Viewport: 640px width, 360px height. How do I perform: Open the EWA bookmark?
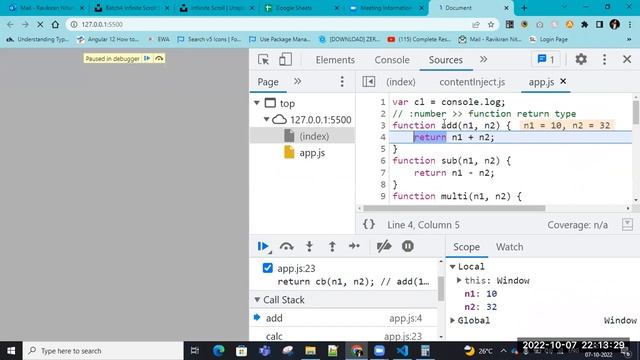click(159, 39)
